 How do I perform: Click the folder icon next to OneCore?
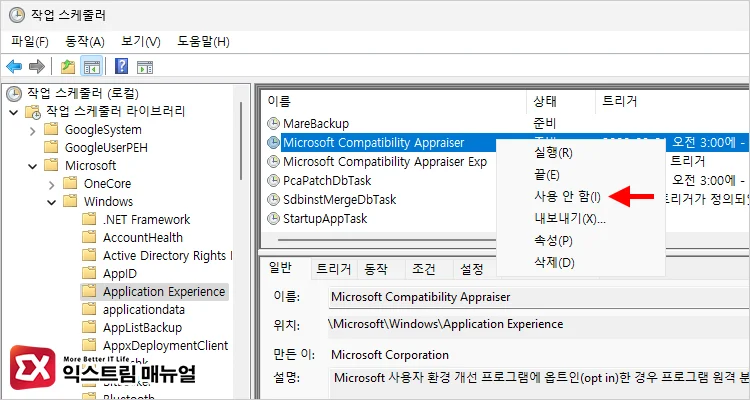(x=70, y=183)
